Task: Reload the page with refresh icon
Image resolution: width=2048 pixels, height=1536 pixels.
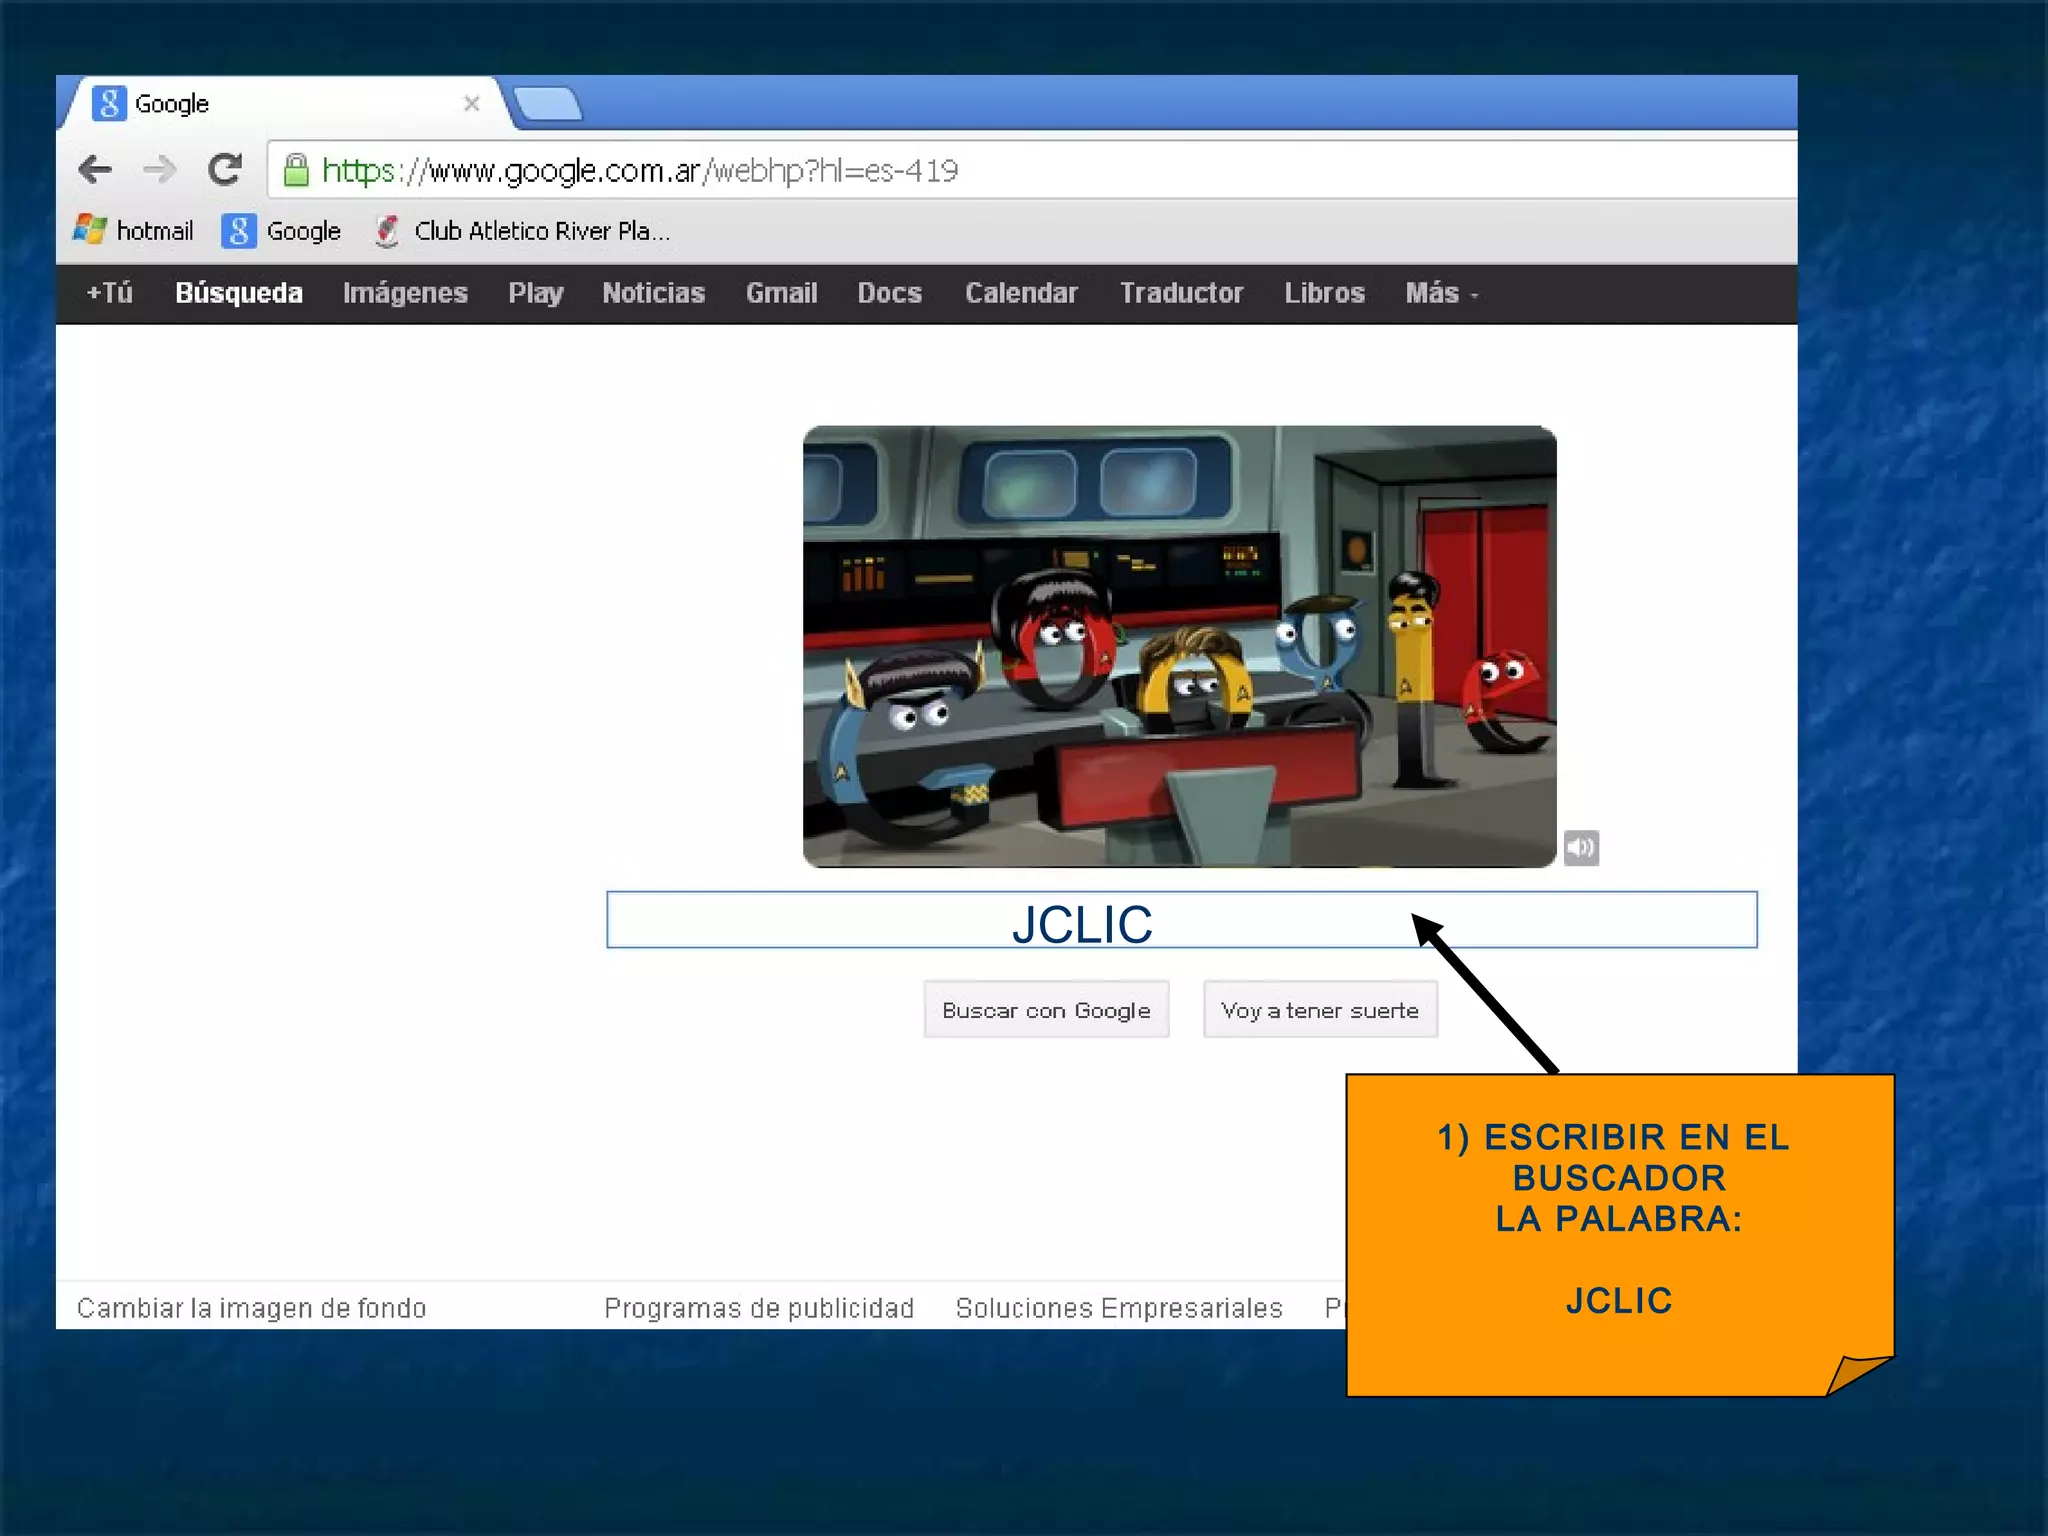Action: pos(225,169)
